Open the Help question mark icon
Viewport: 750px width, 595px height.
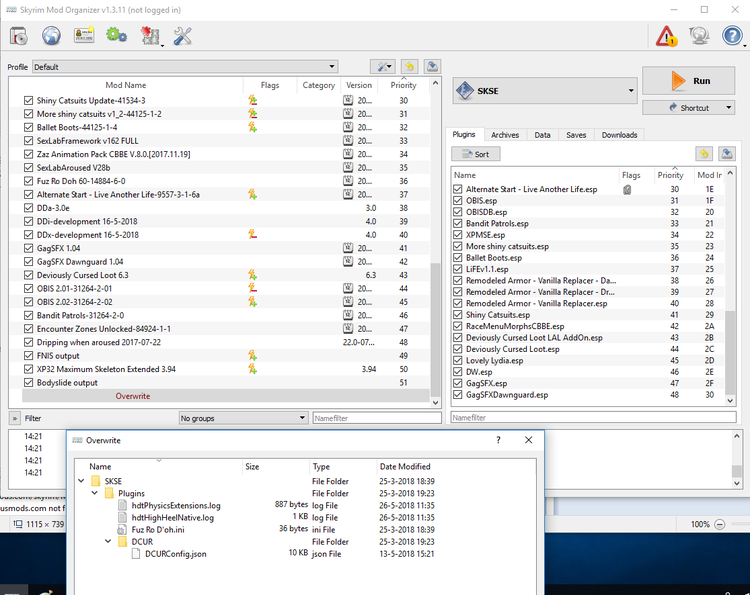(x=732, y=36)
